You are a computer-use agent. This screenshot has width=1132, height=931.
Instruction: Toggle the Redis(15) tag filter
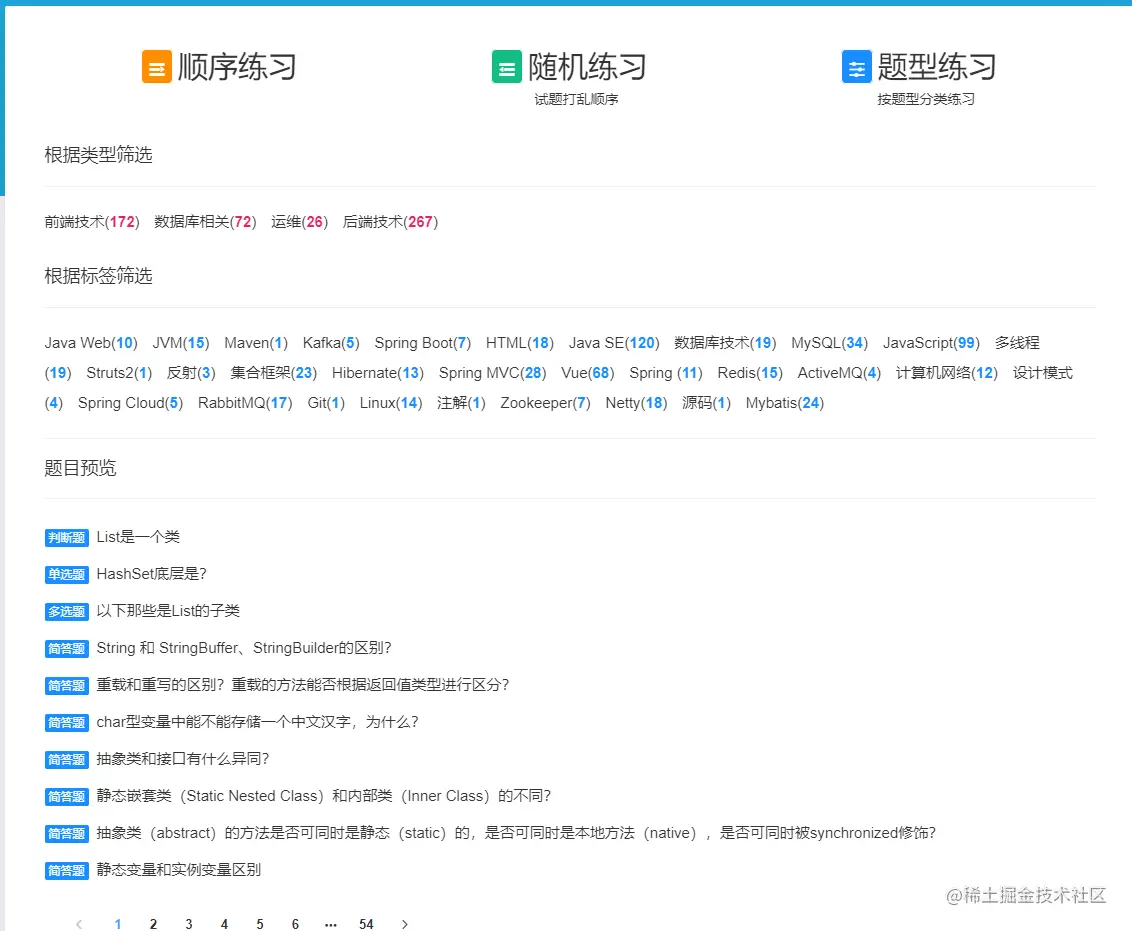(749, 372)
